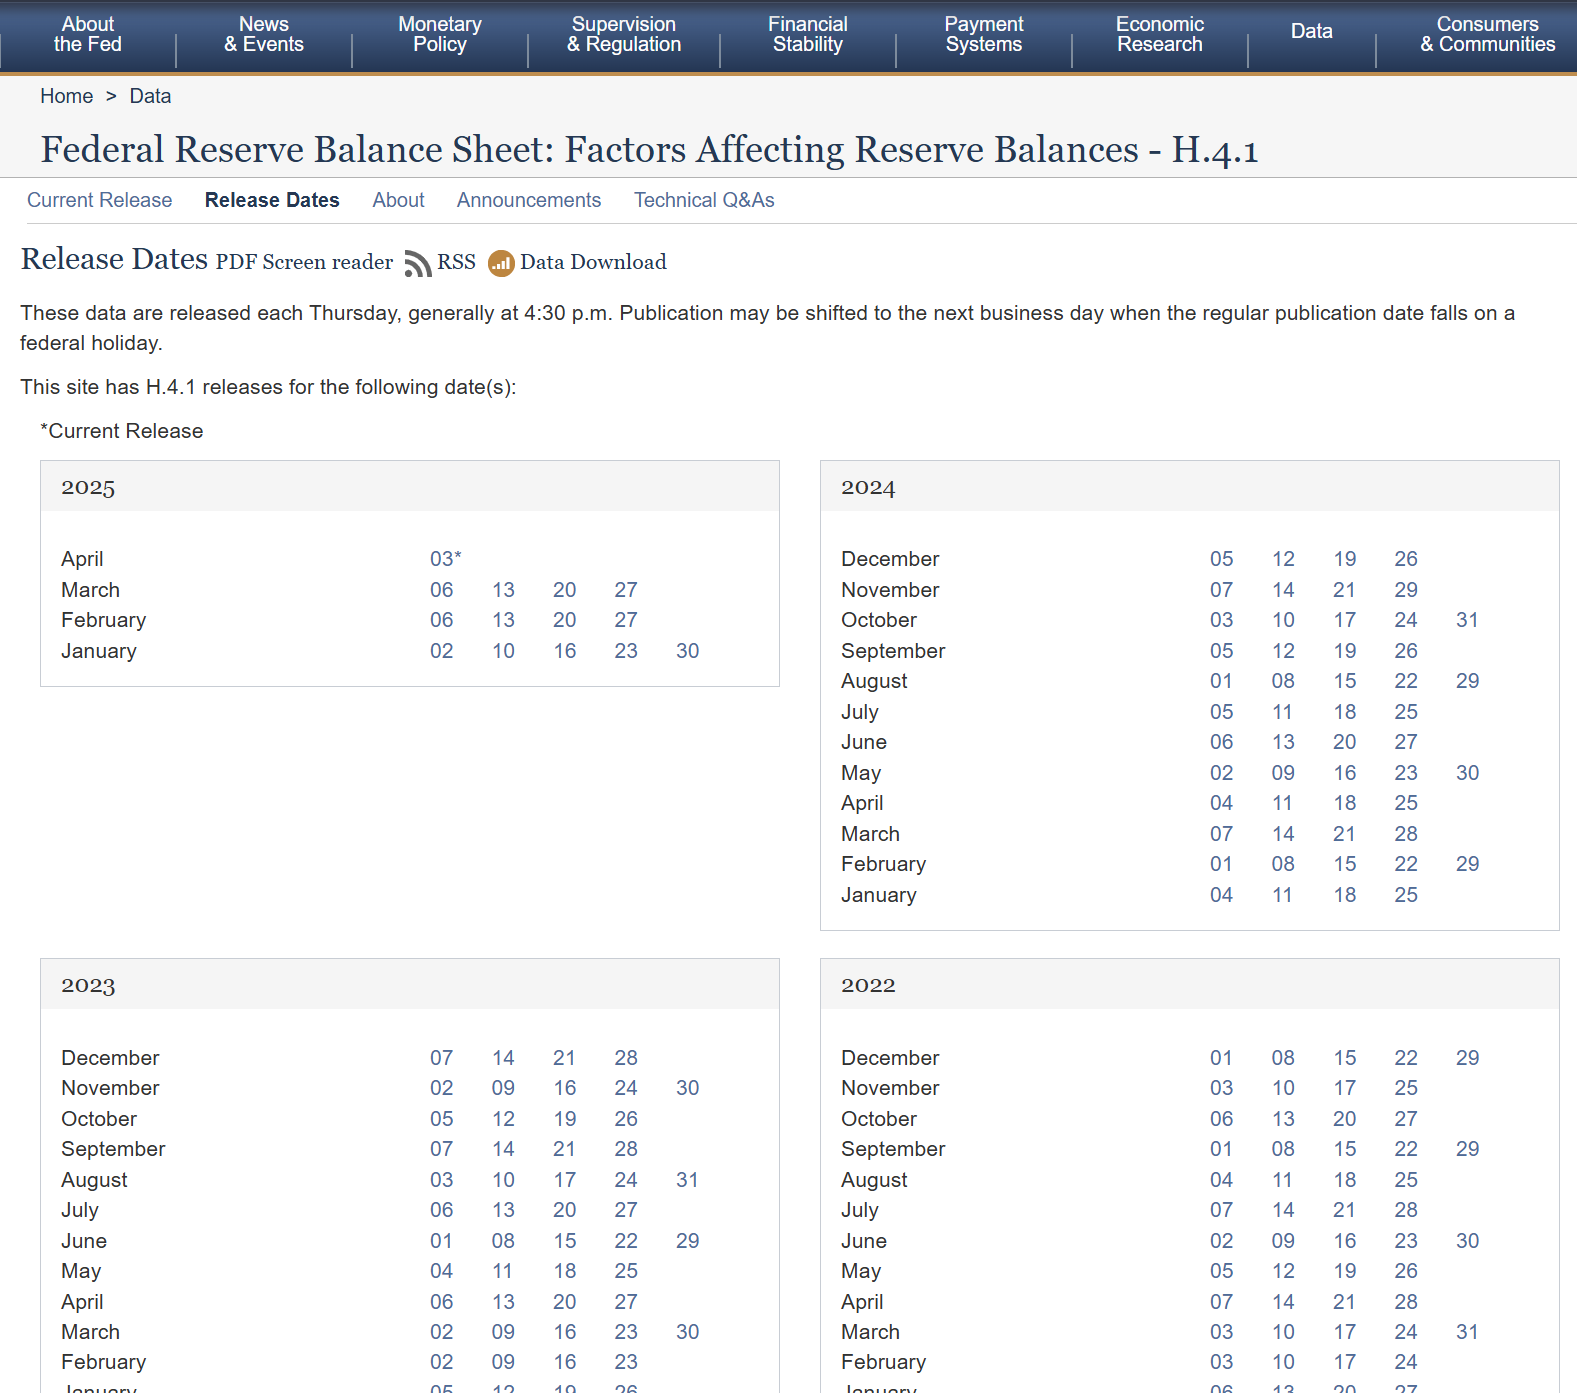Screen dimensions: 1577x1393
Task: Open the December 07 2023 release
Action: [x=442, y=1058]
